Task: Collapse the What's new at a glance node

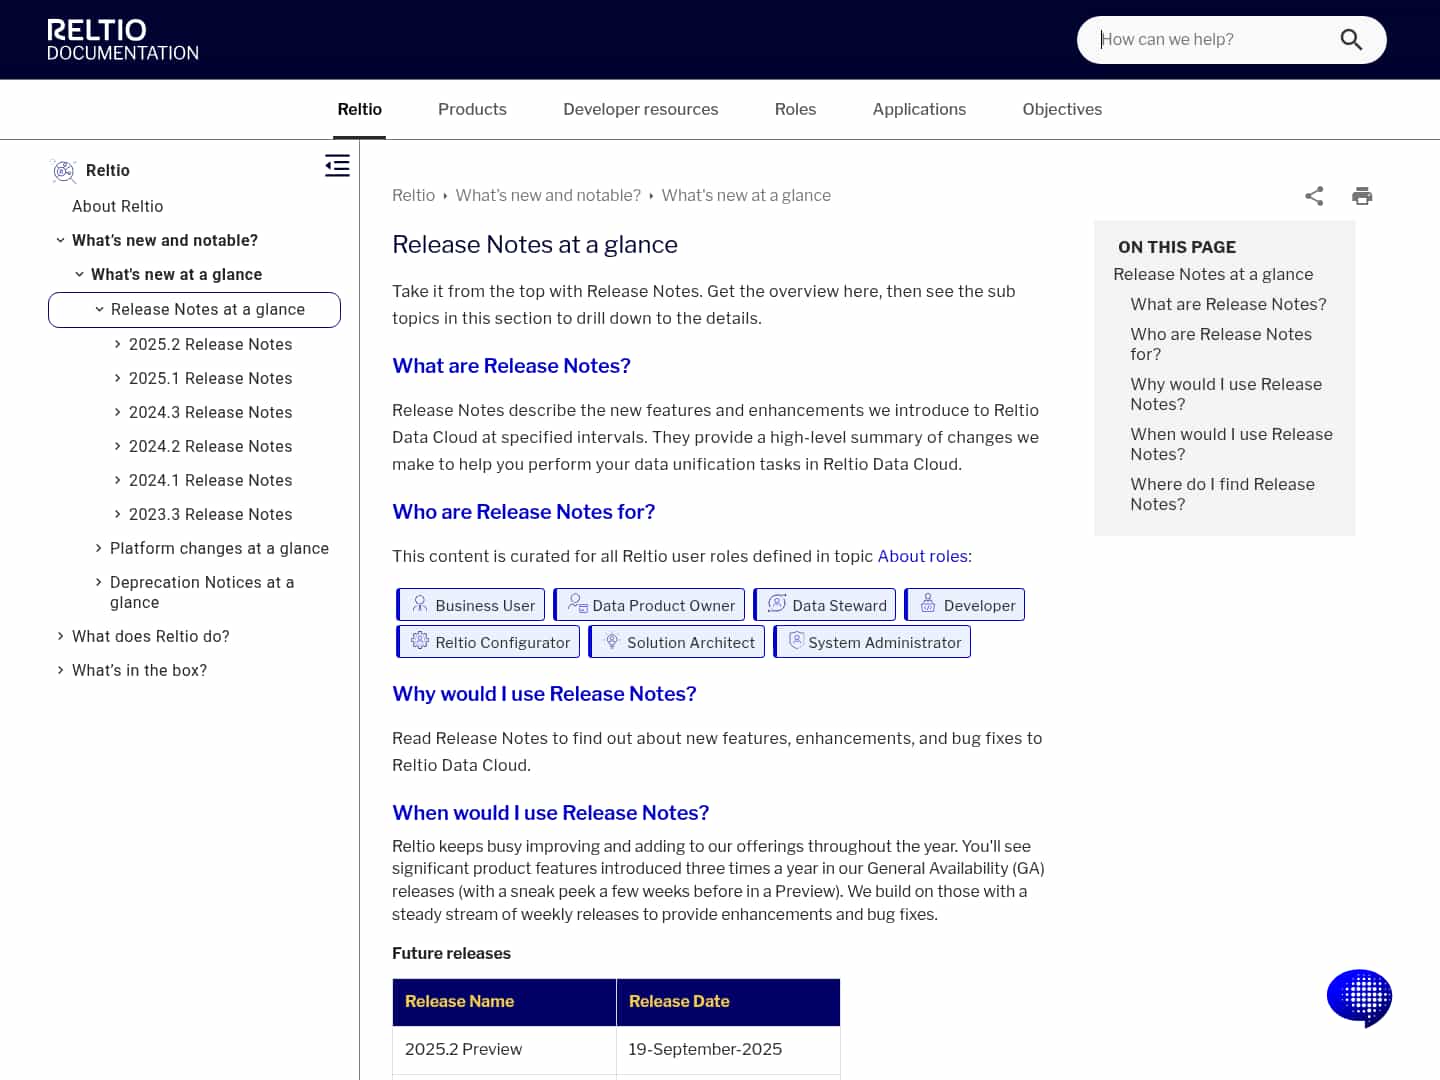Action: point(80,274)
